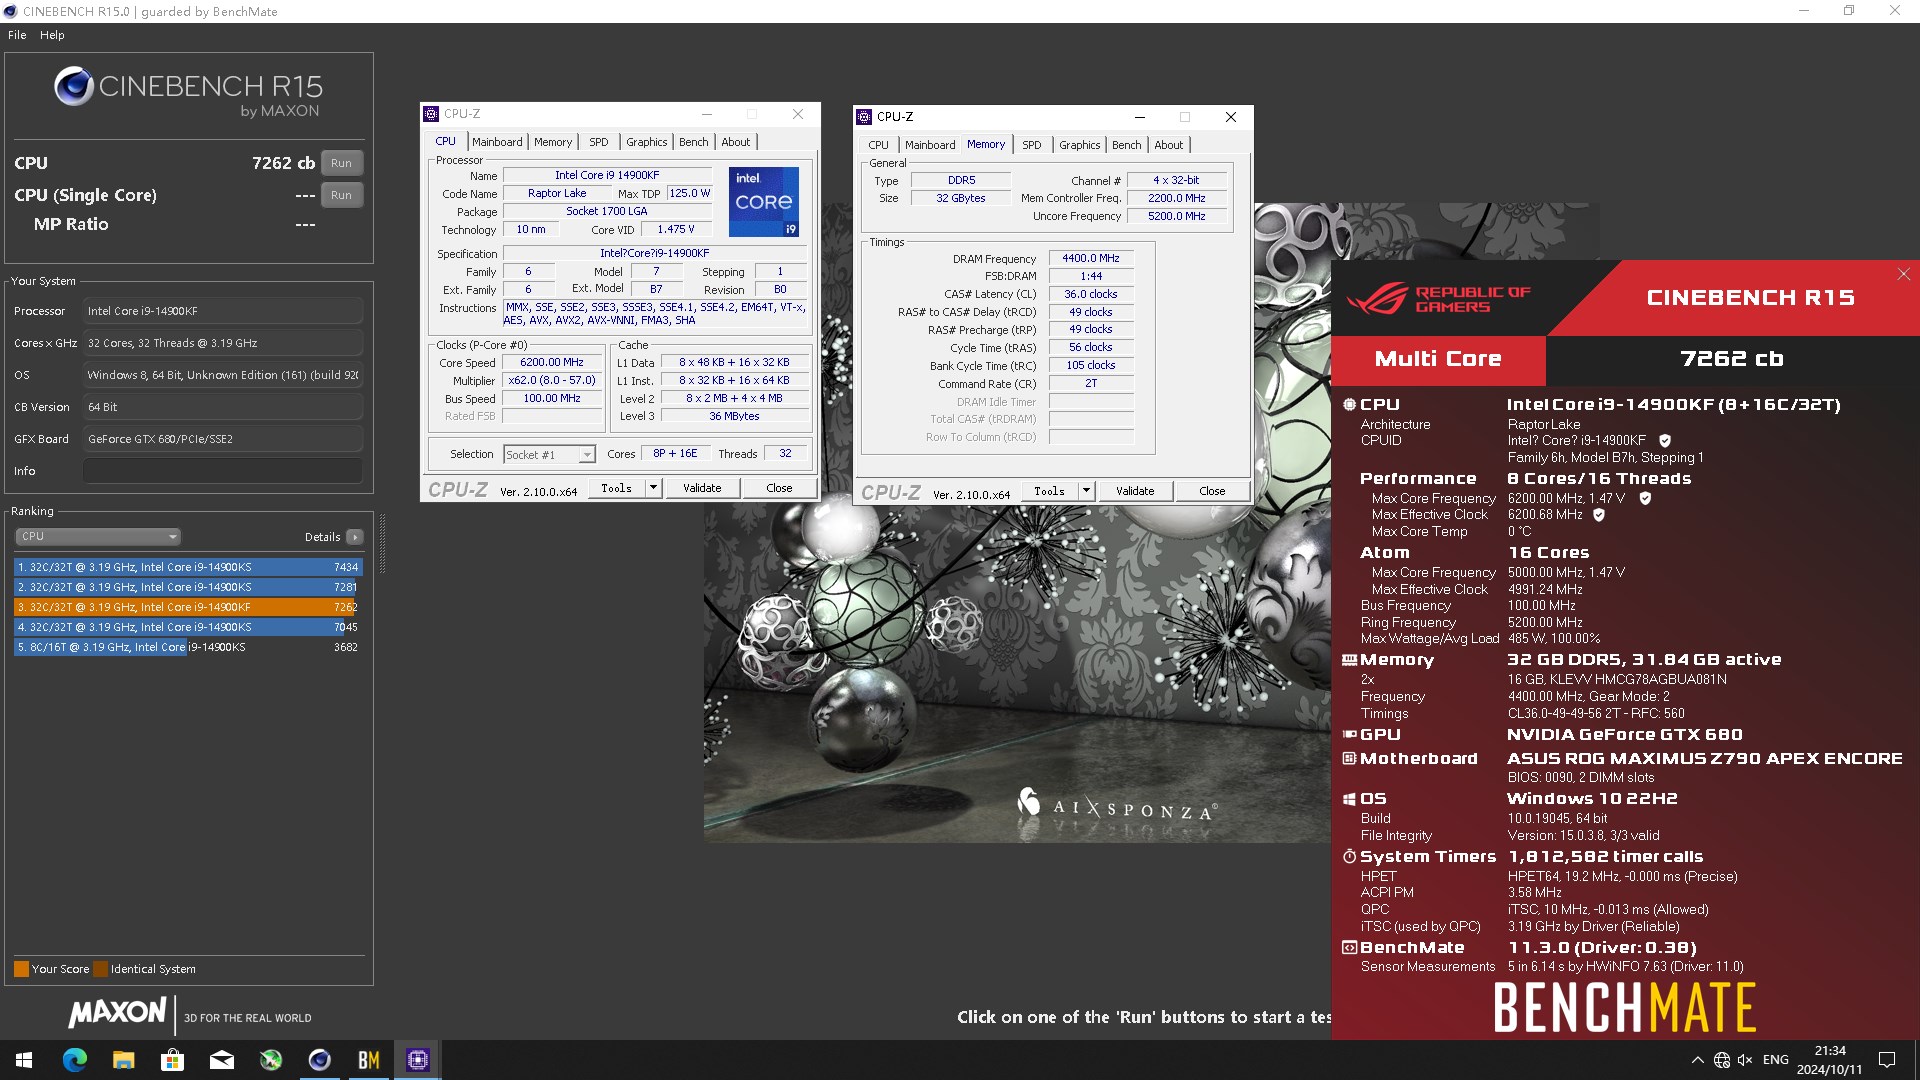
Task: Open About tab in left CPU-Z window
Action: coord(736,142)
